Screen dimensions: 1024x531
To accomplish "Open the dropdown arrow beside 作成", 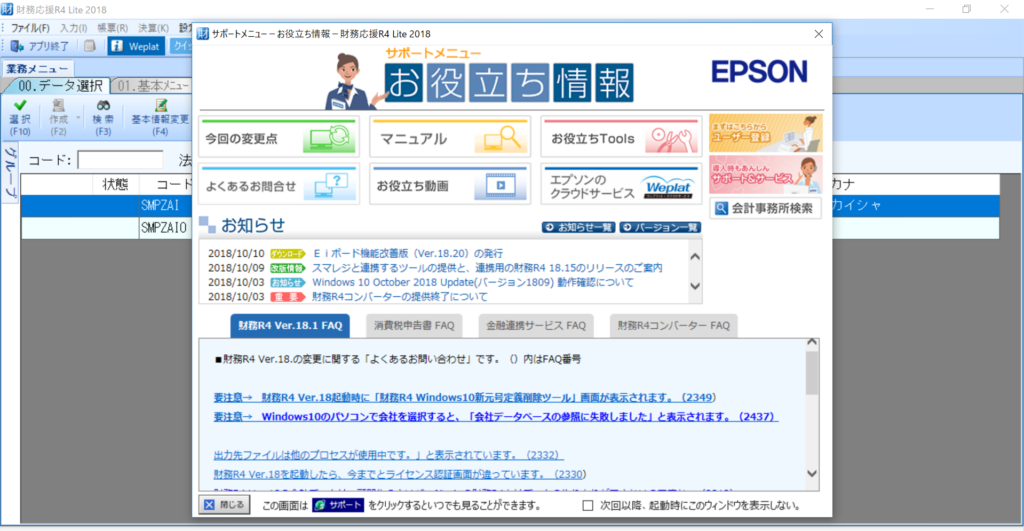I will 78,118.
